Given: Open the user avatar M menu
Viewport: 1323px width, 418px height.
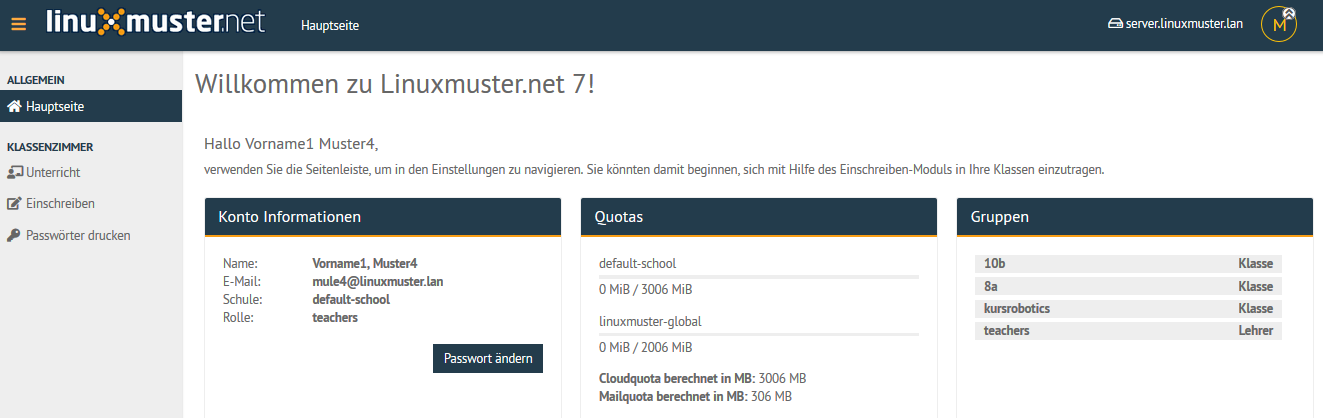Looking at the screenshot, I should click(1279, 24).
